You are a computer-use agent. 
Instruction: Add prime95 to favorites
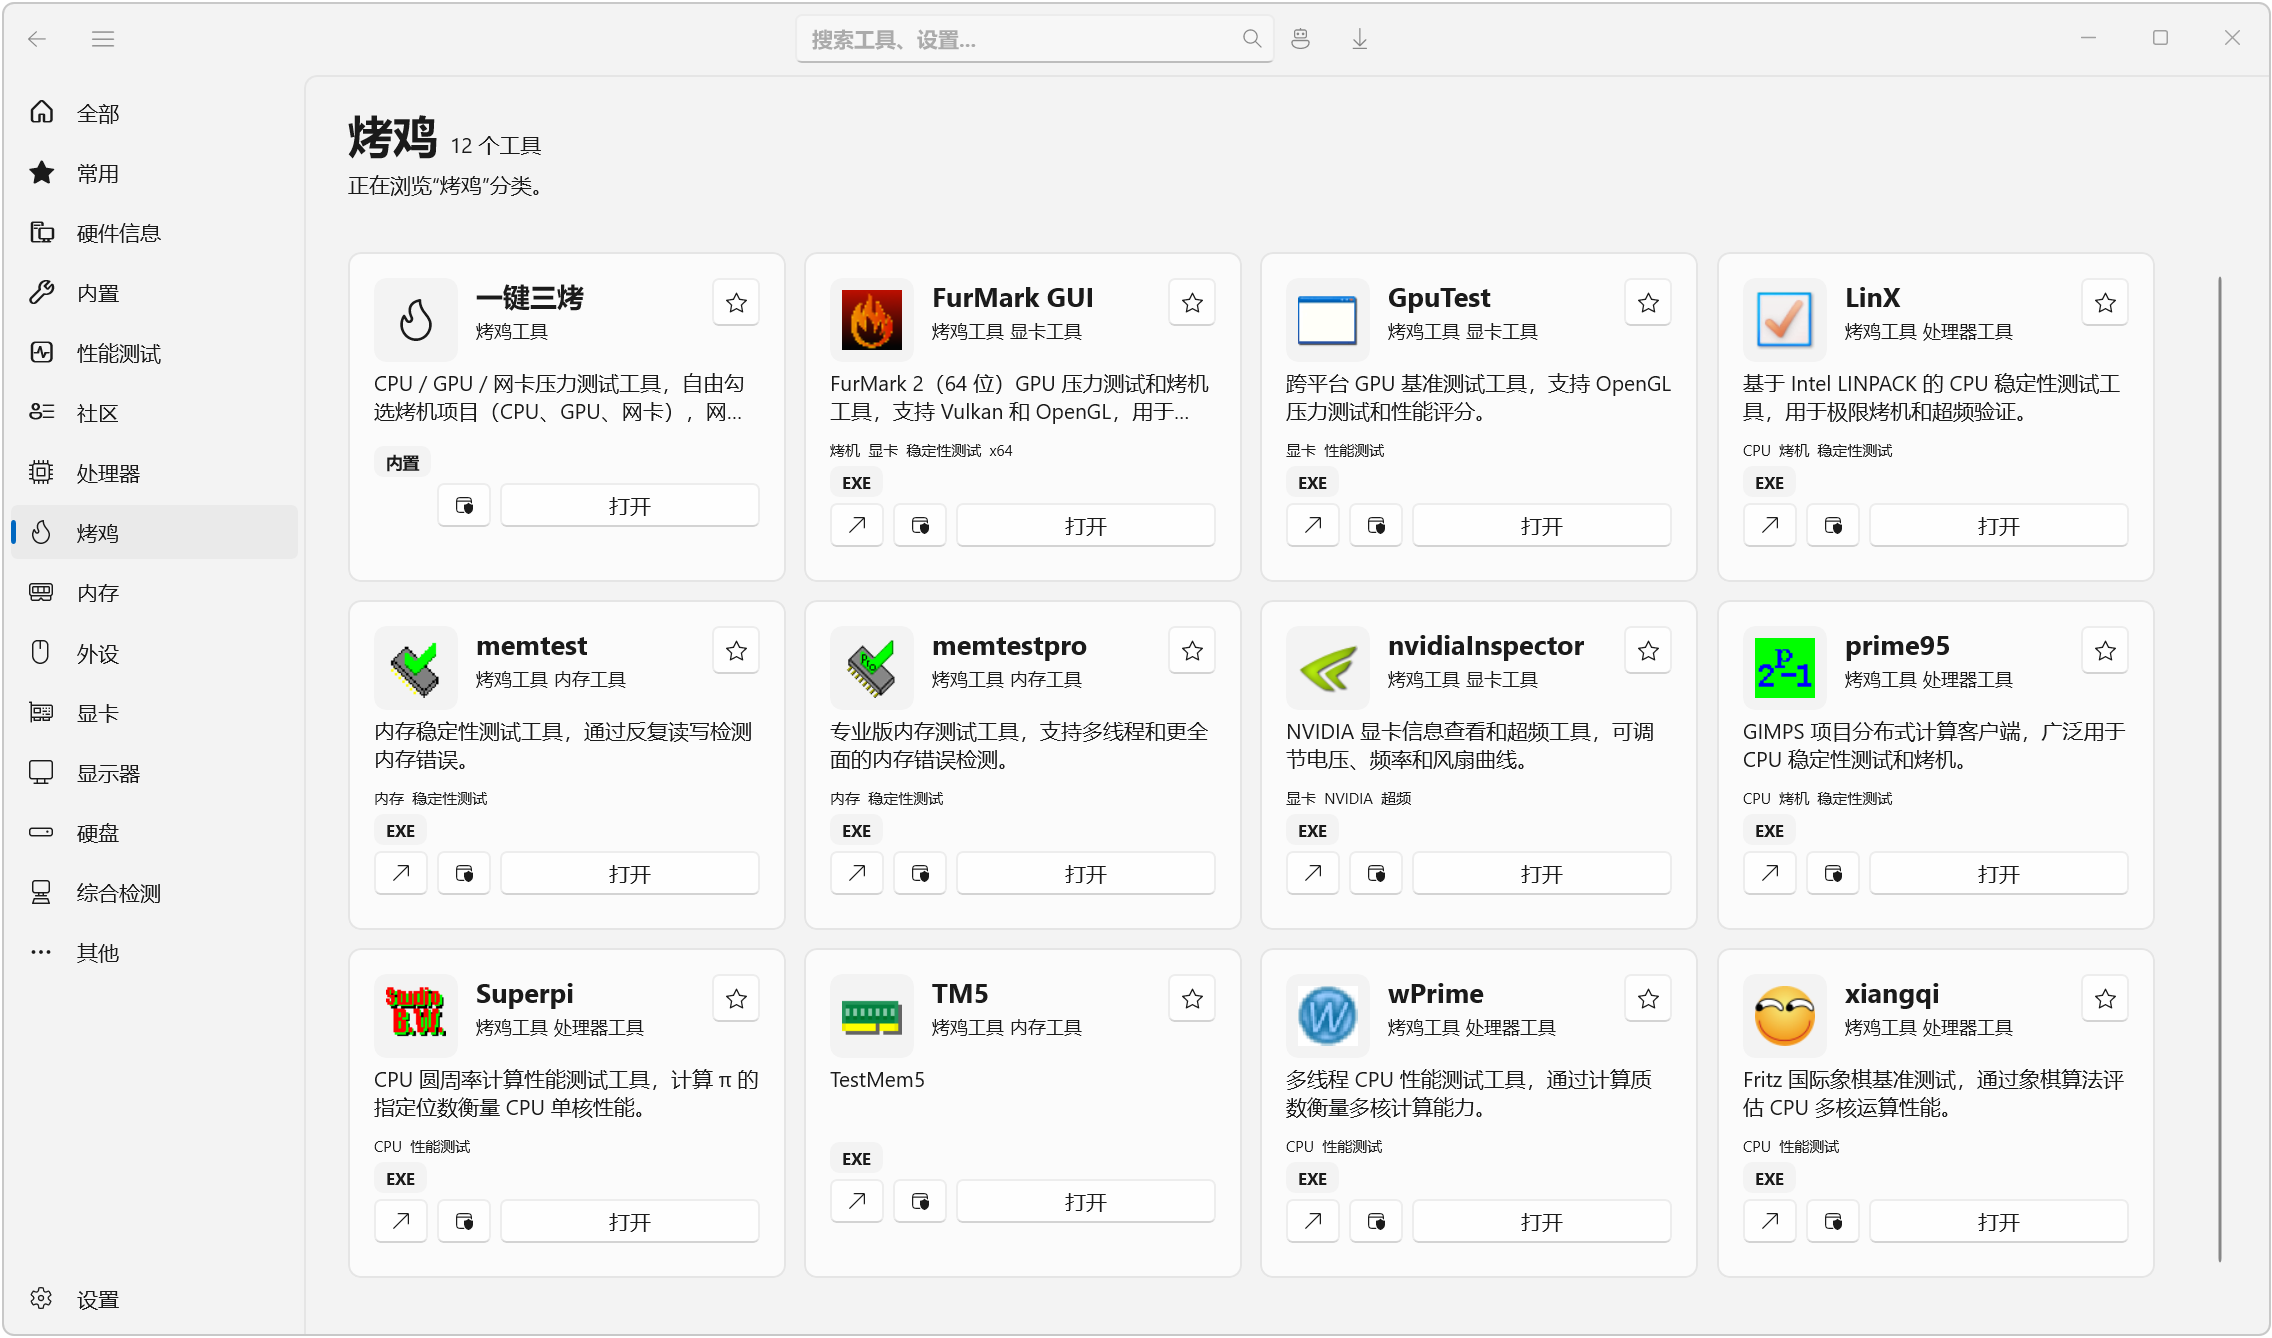point(2105,651)
